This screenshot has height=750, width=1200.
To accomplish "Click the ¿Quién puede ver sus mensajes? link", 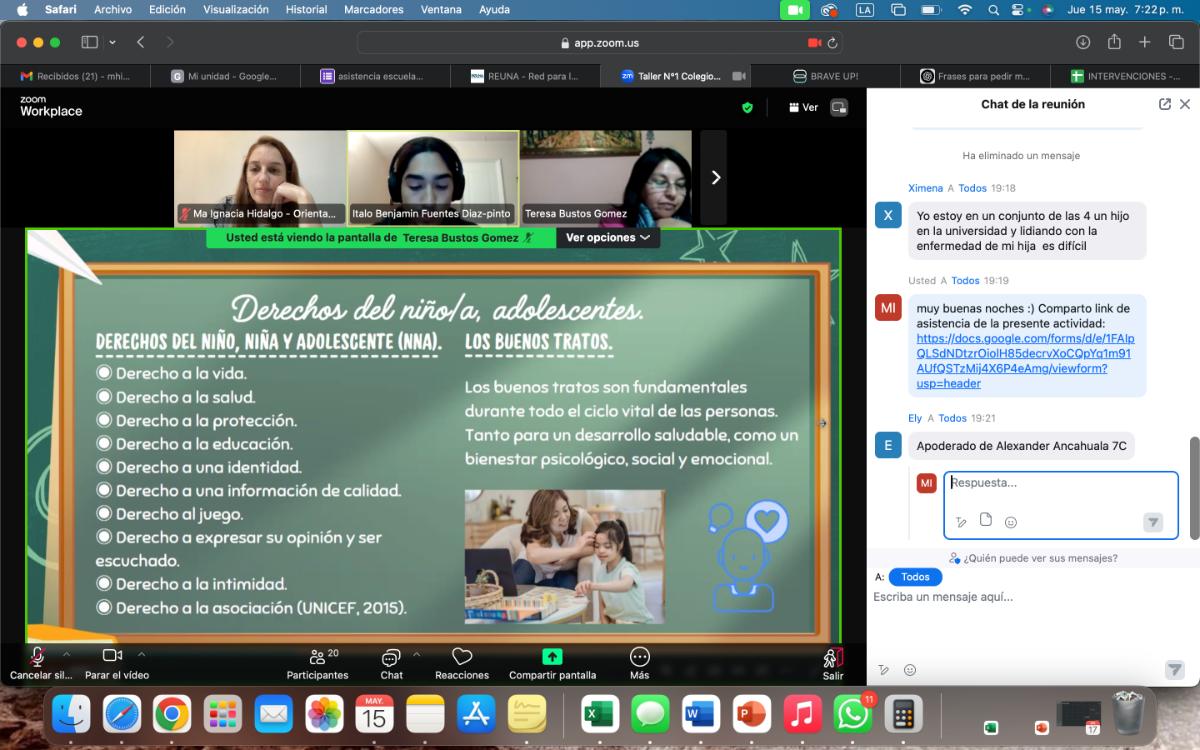I will click(x=1034, y=558).
